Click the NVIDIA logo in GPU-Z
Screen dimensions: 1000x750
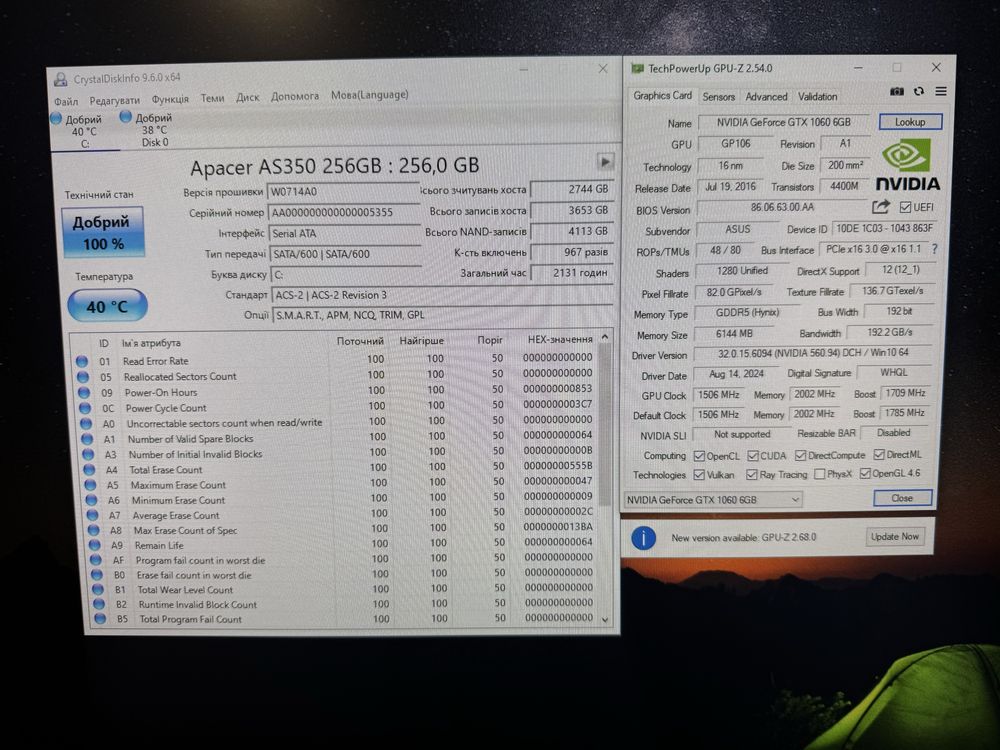(x=907, y=166)
